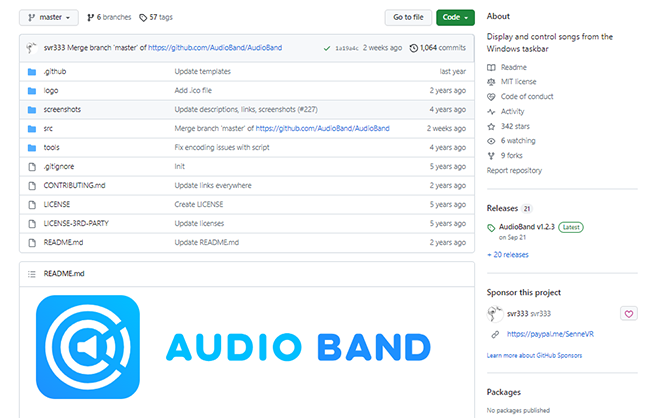This screenshot has width=650, height=418.
Task: Open commit 'Update descriptions, links, screenshots (#227)'
Action: click(246, 109)
